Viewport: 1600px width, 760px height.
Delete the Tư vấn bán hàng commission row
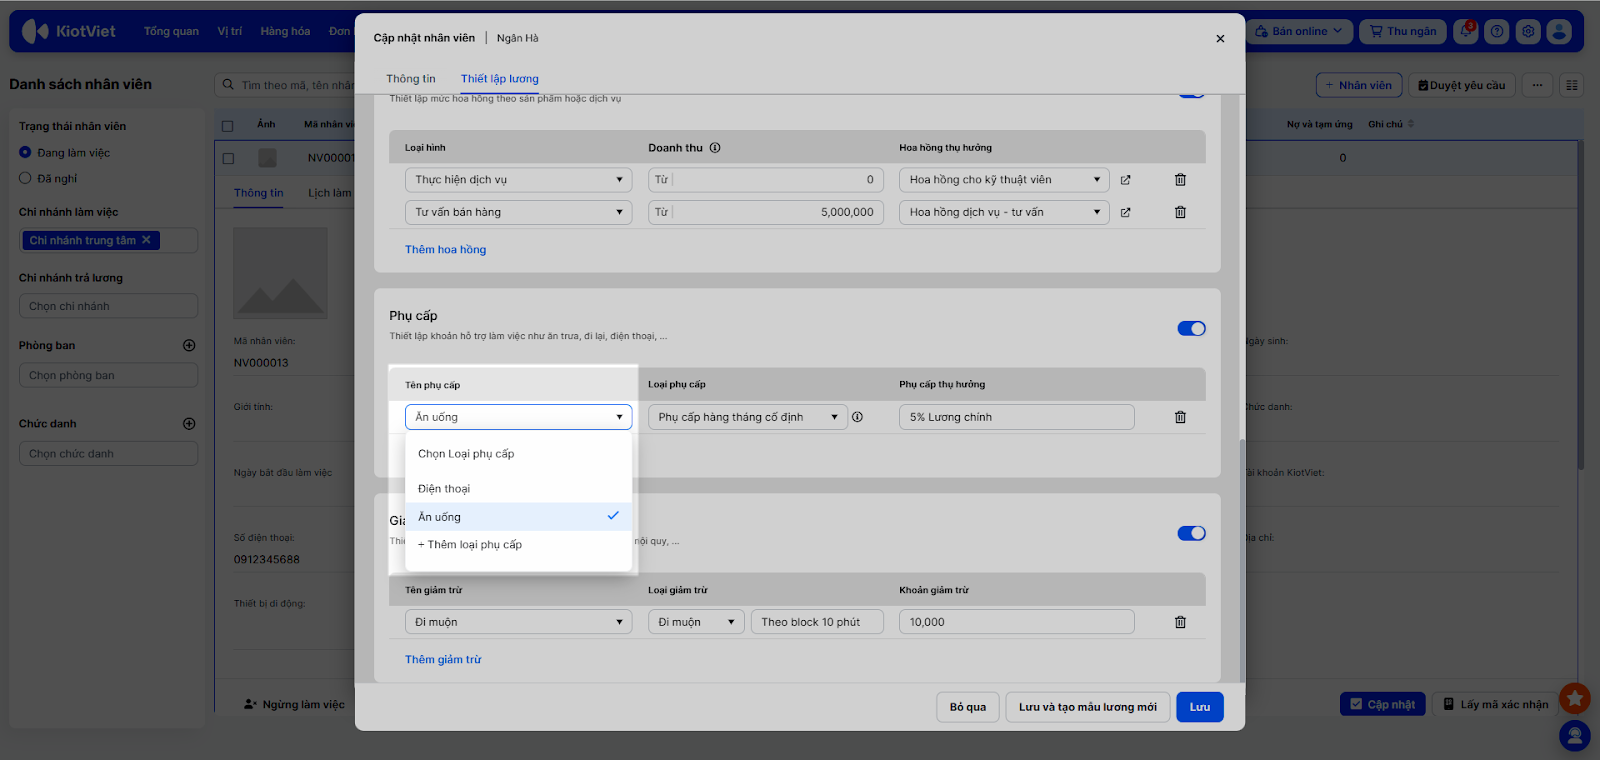(x=1180, y=212)
